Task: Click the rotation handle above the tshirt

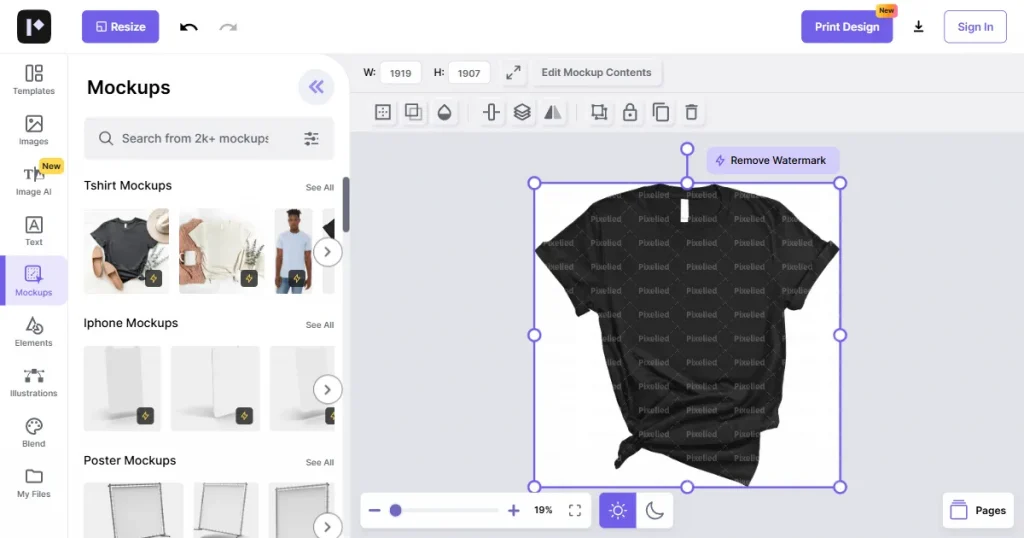Action: click(x=687, y=150)
